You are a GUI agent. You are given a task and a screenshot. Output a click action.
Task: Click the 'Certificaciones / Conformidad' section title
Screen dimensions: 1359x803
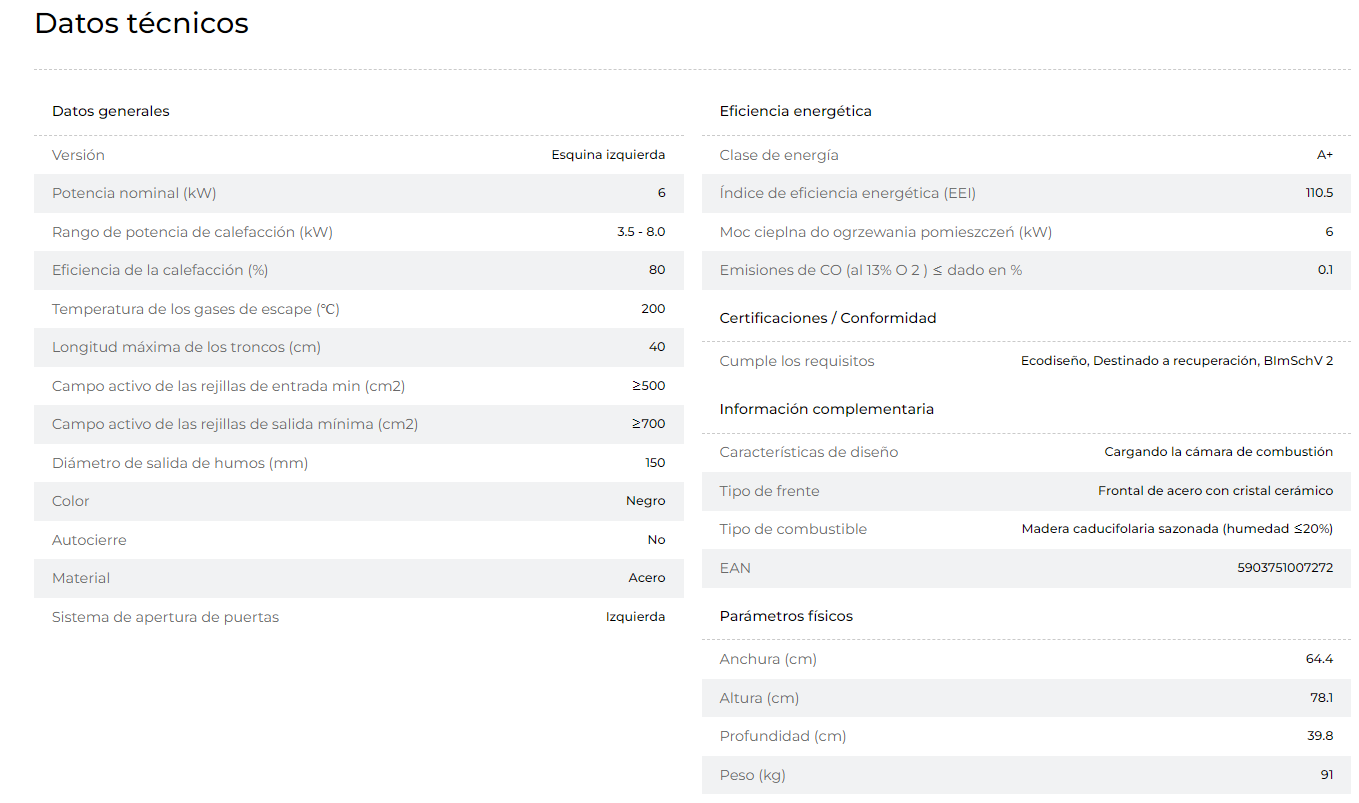[828, 318]
